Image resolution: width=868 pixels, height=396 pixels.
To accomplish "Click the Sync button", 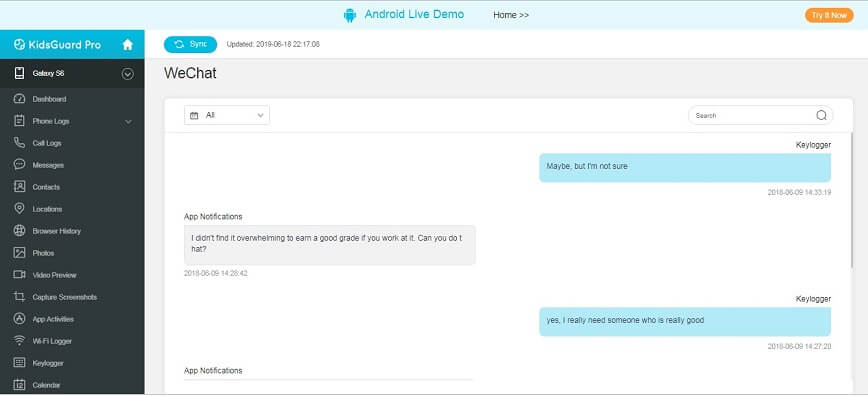I will pos(190,44).
